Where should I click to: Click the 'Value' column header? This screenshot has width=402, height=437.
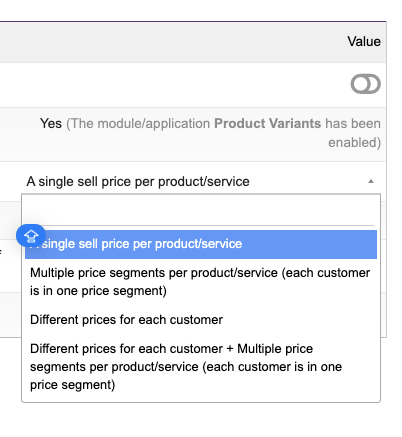364,42
